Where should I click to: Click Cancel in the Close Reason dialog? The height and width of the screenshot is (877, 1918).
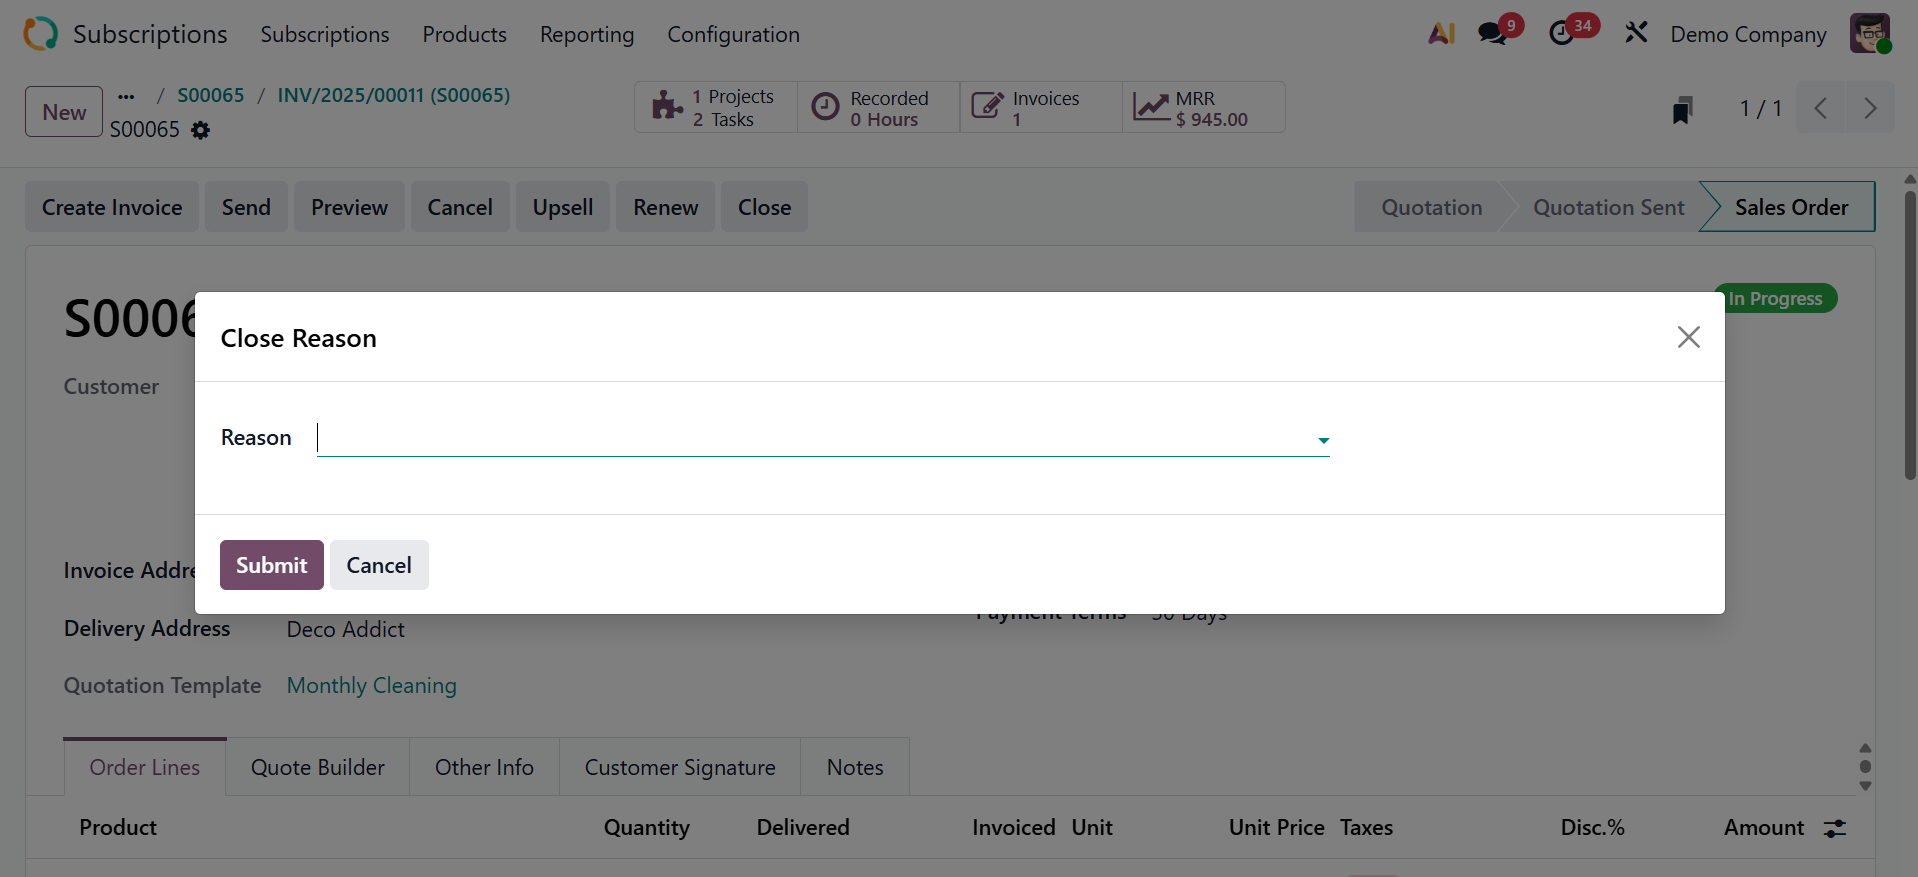(379, 565)
